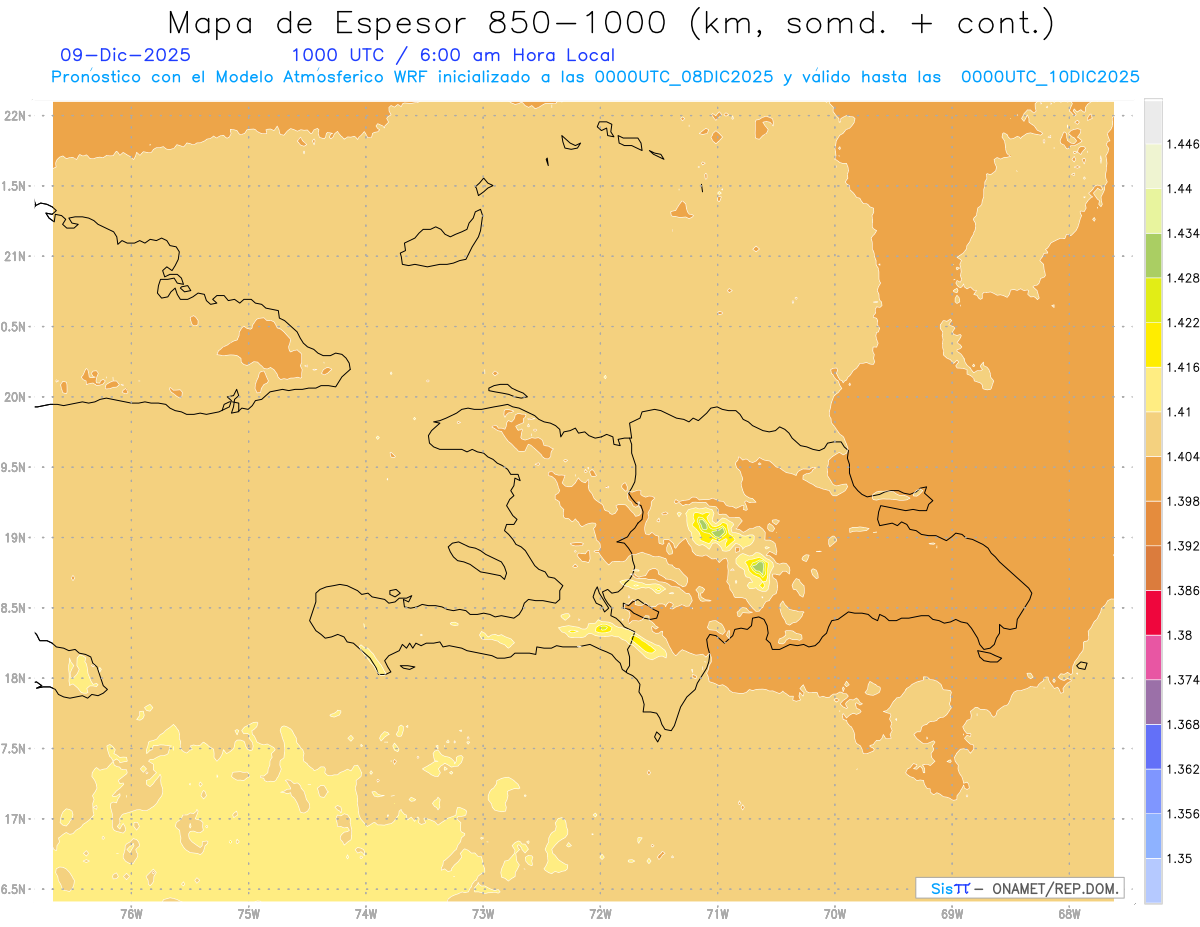Click the "69W" longitude label

click(x=951, y=913)
